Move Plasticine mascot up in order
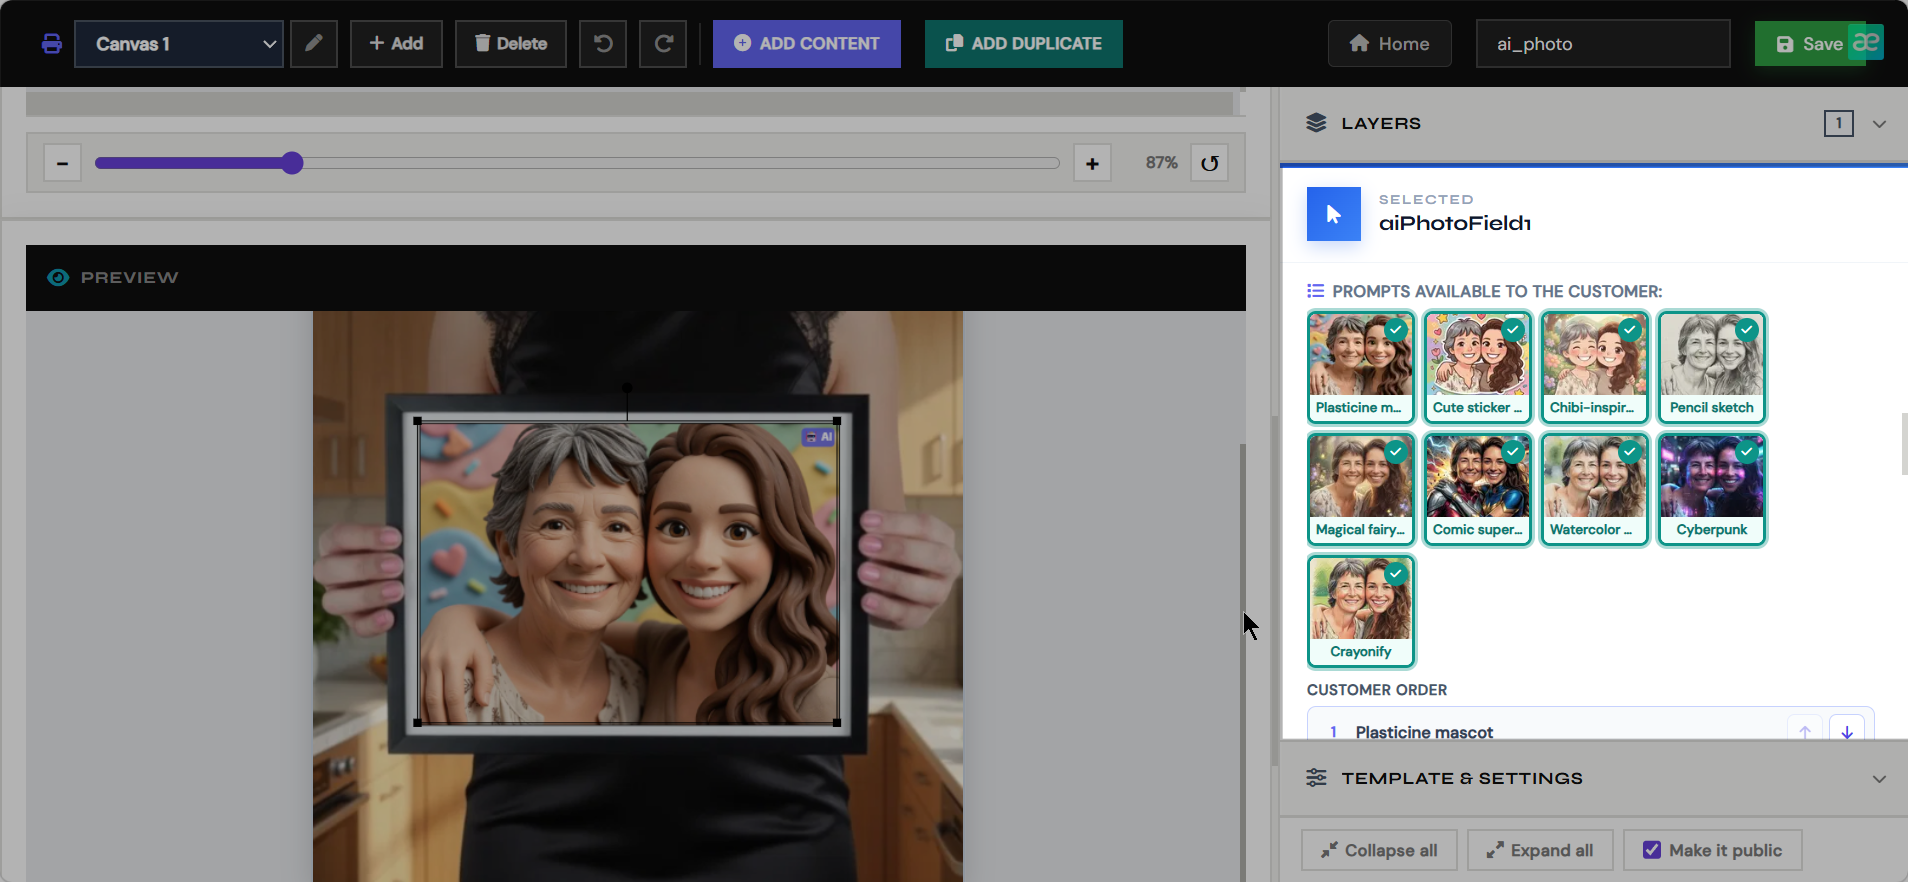Viewport: 1908px width, 882px height. [1805, 729]
